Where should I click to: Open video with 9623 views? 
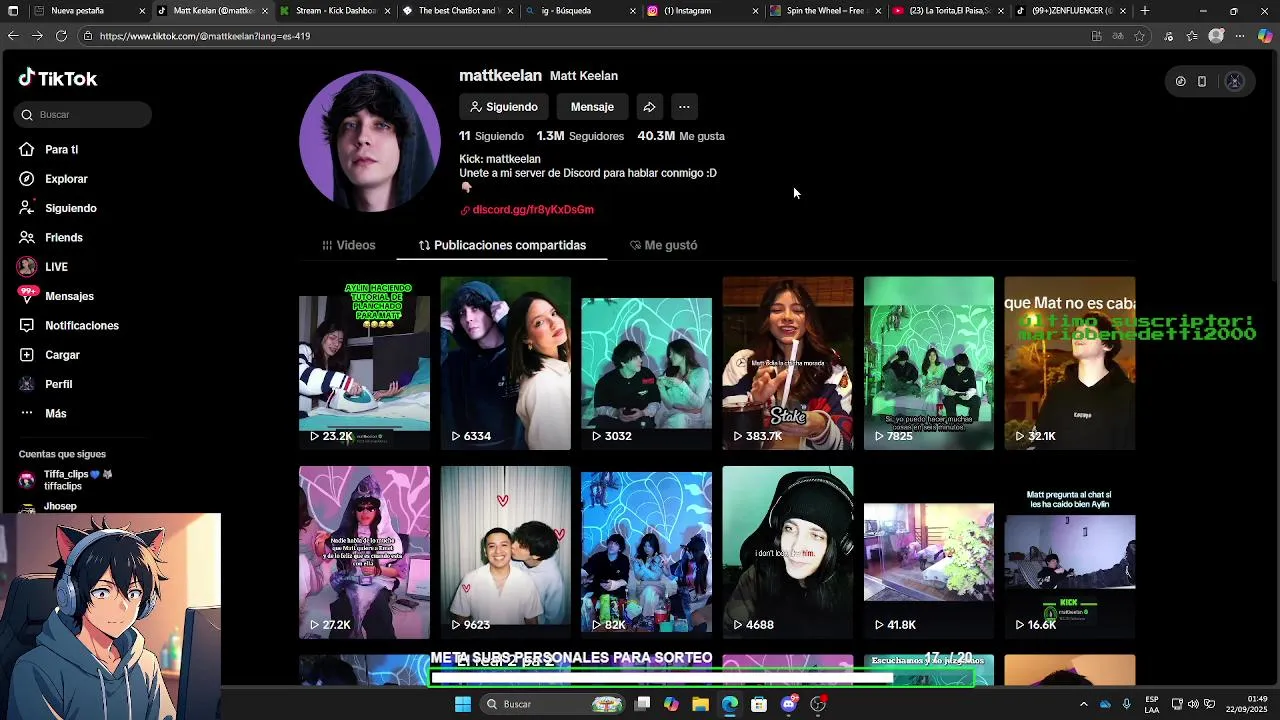505,552
